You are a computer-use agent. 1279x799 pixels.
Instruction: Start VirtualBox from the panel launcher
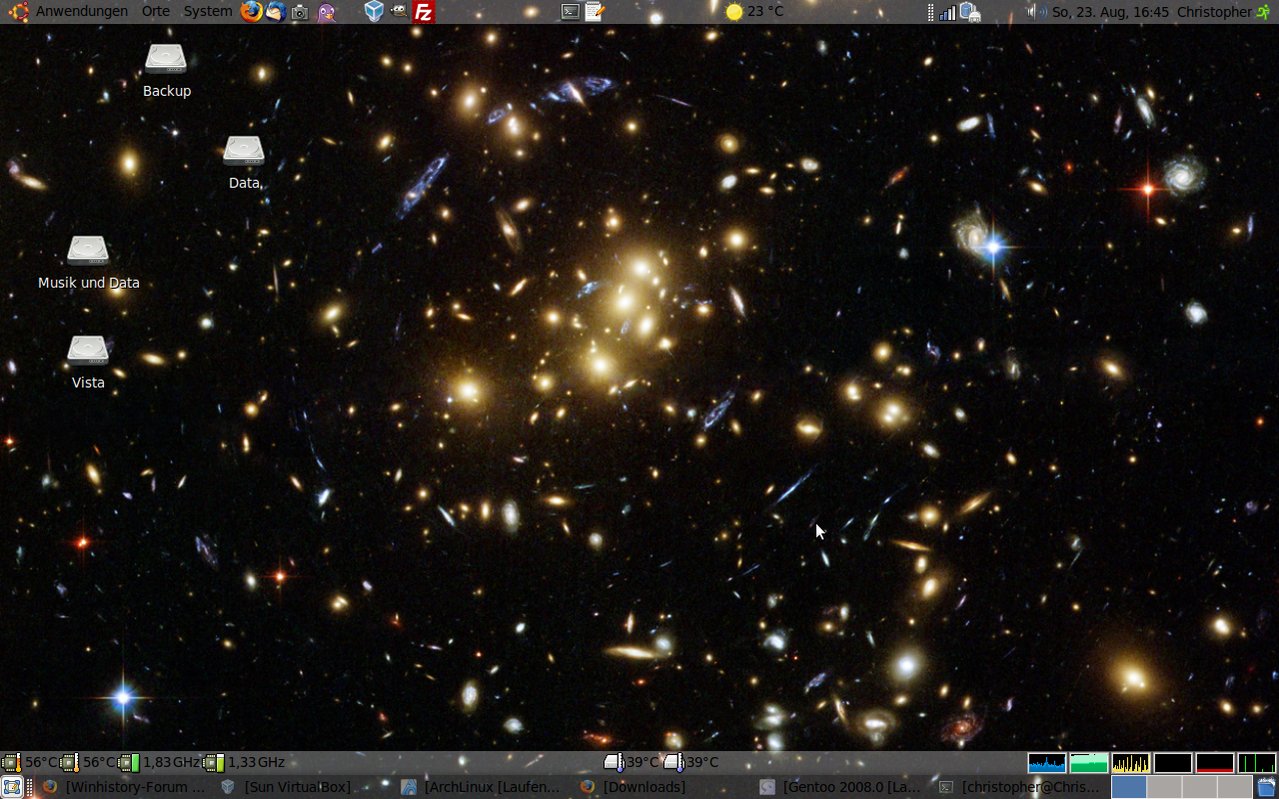[x=374, y=12]
